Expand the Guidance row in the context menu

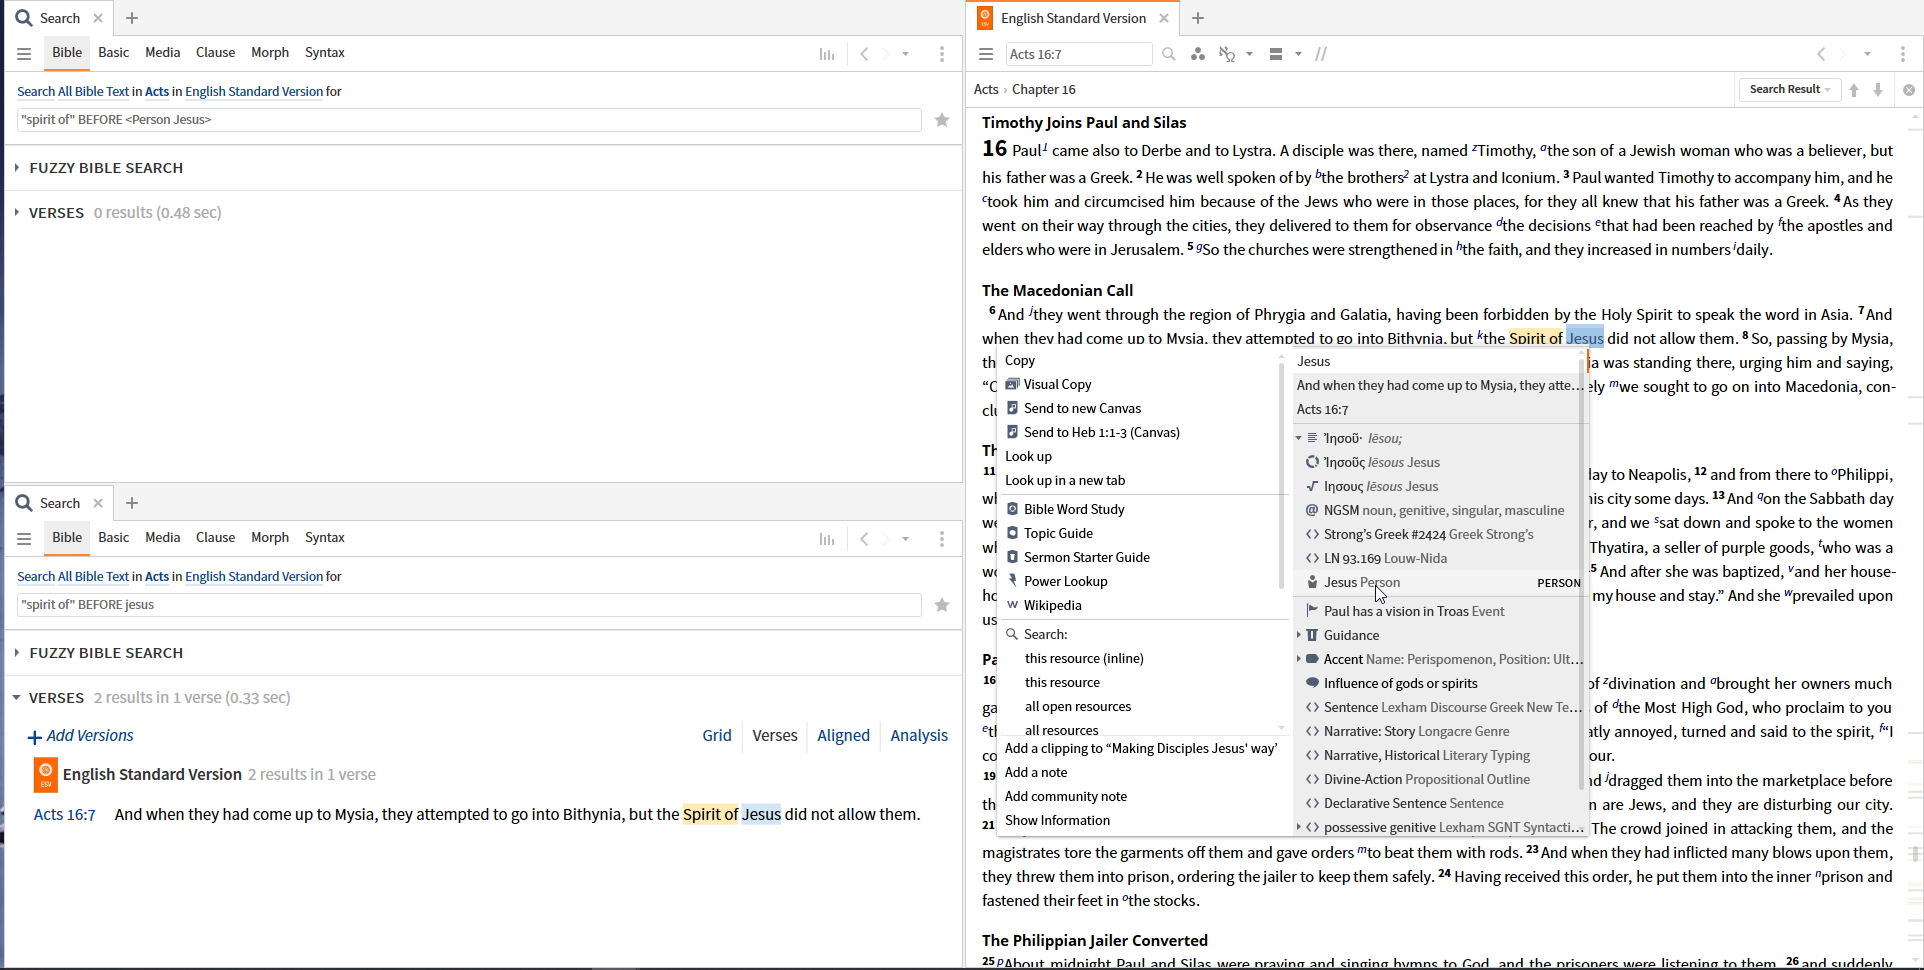pos(1299,635)
